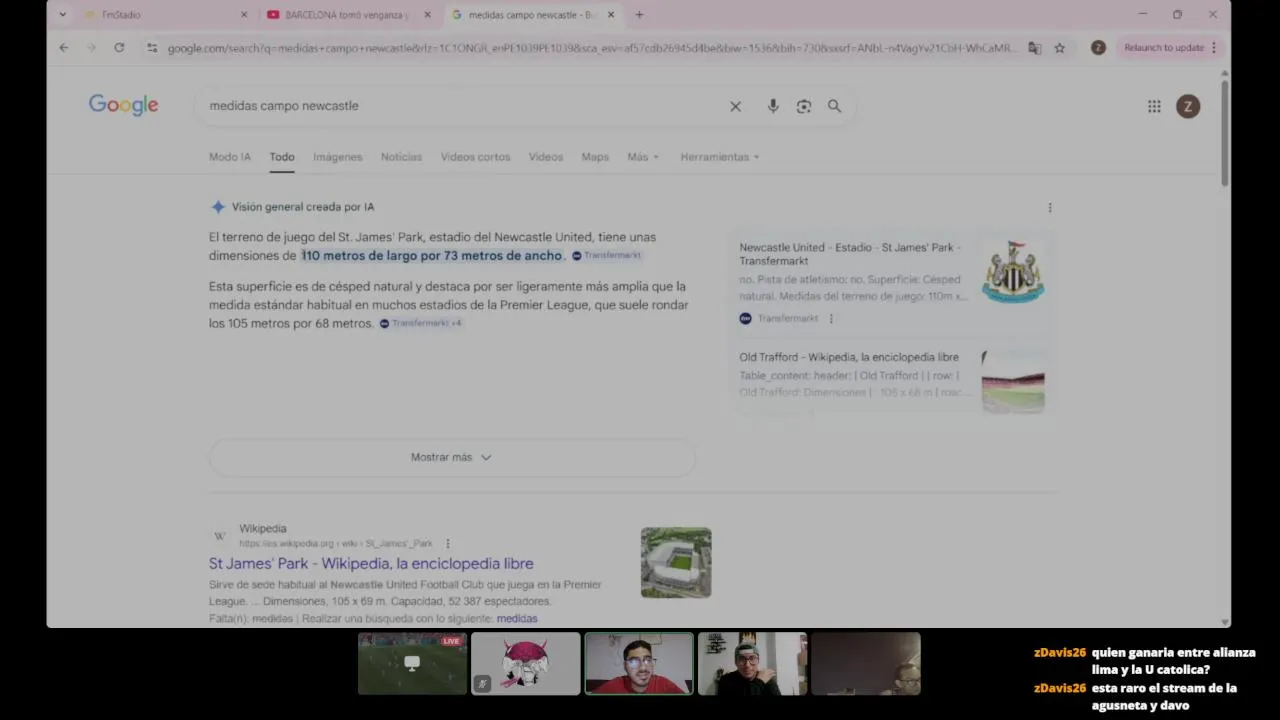Viewport: 1280px width, 720px height.
Task: Click zDavis26 alianza lima chat message
Action: click(1144, 661)
